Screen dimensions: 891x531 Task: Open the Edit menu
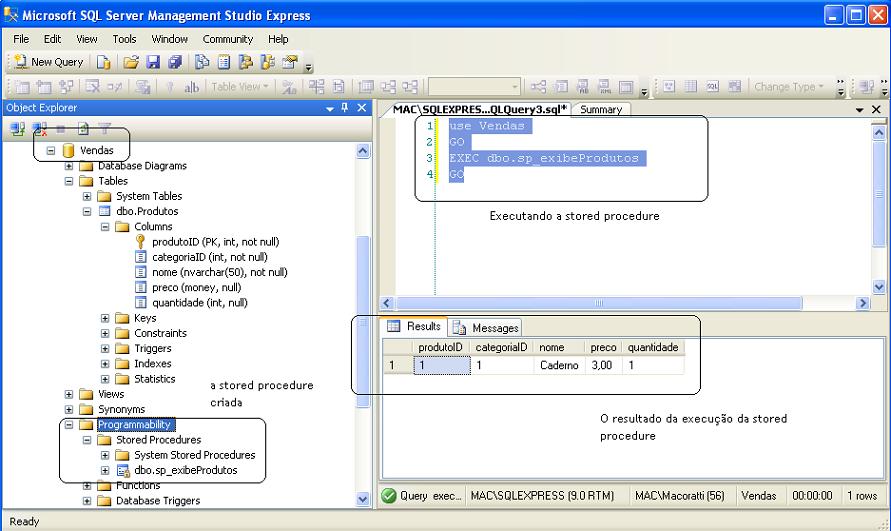tap(52, 39)
